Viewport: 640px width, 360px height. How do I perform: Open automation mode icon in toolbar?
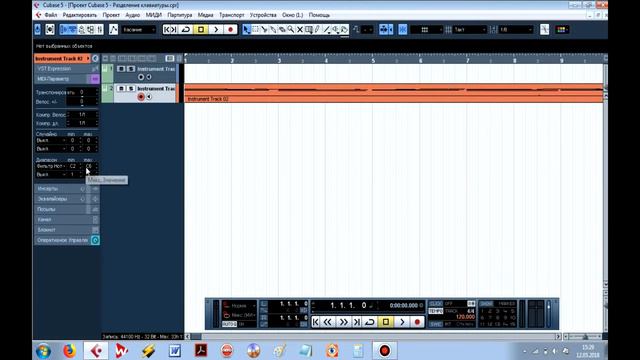[113, 29]
